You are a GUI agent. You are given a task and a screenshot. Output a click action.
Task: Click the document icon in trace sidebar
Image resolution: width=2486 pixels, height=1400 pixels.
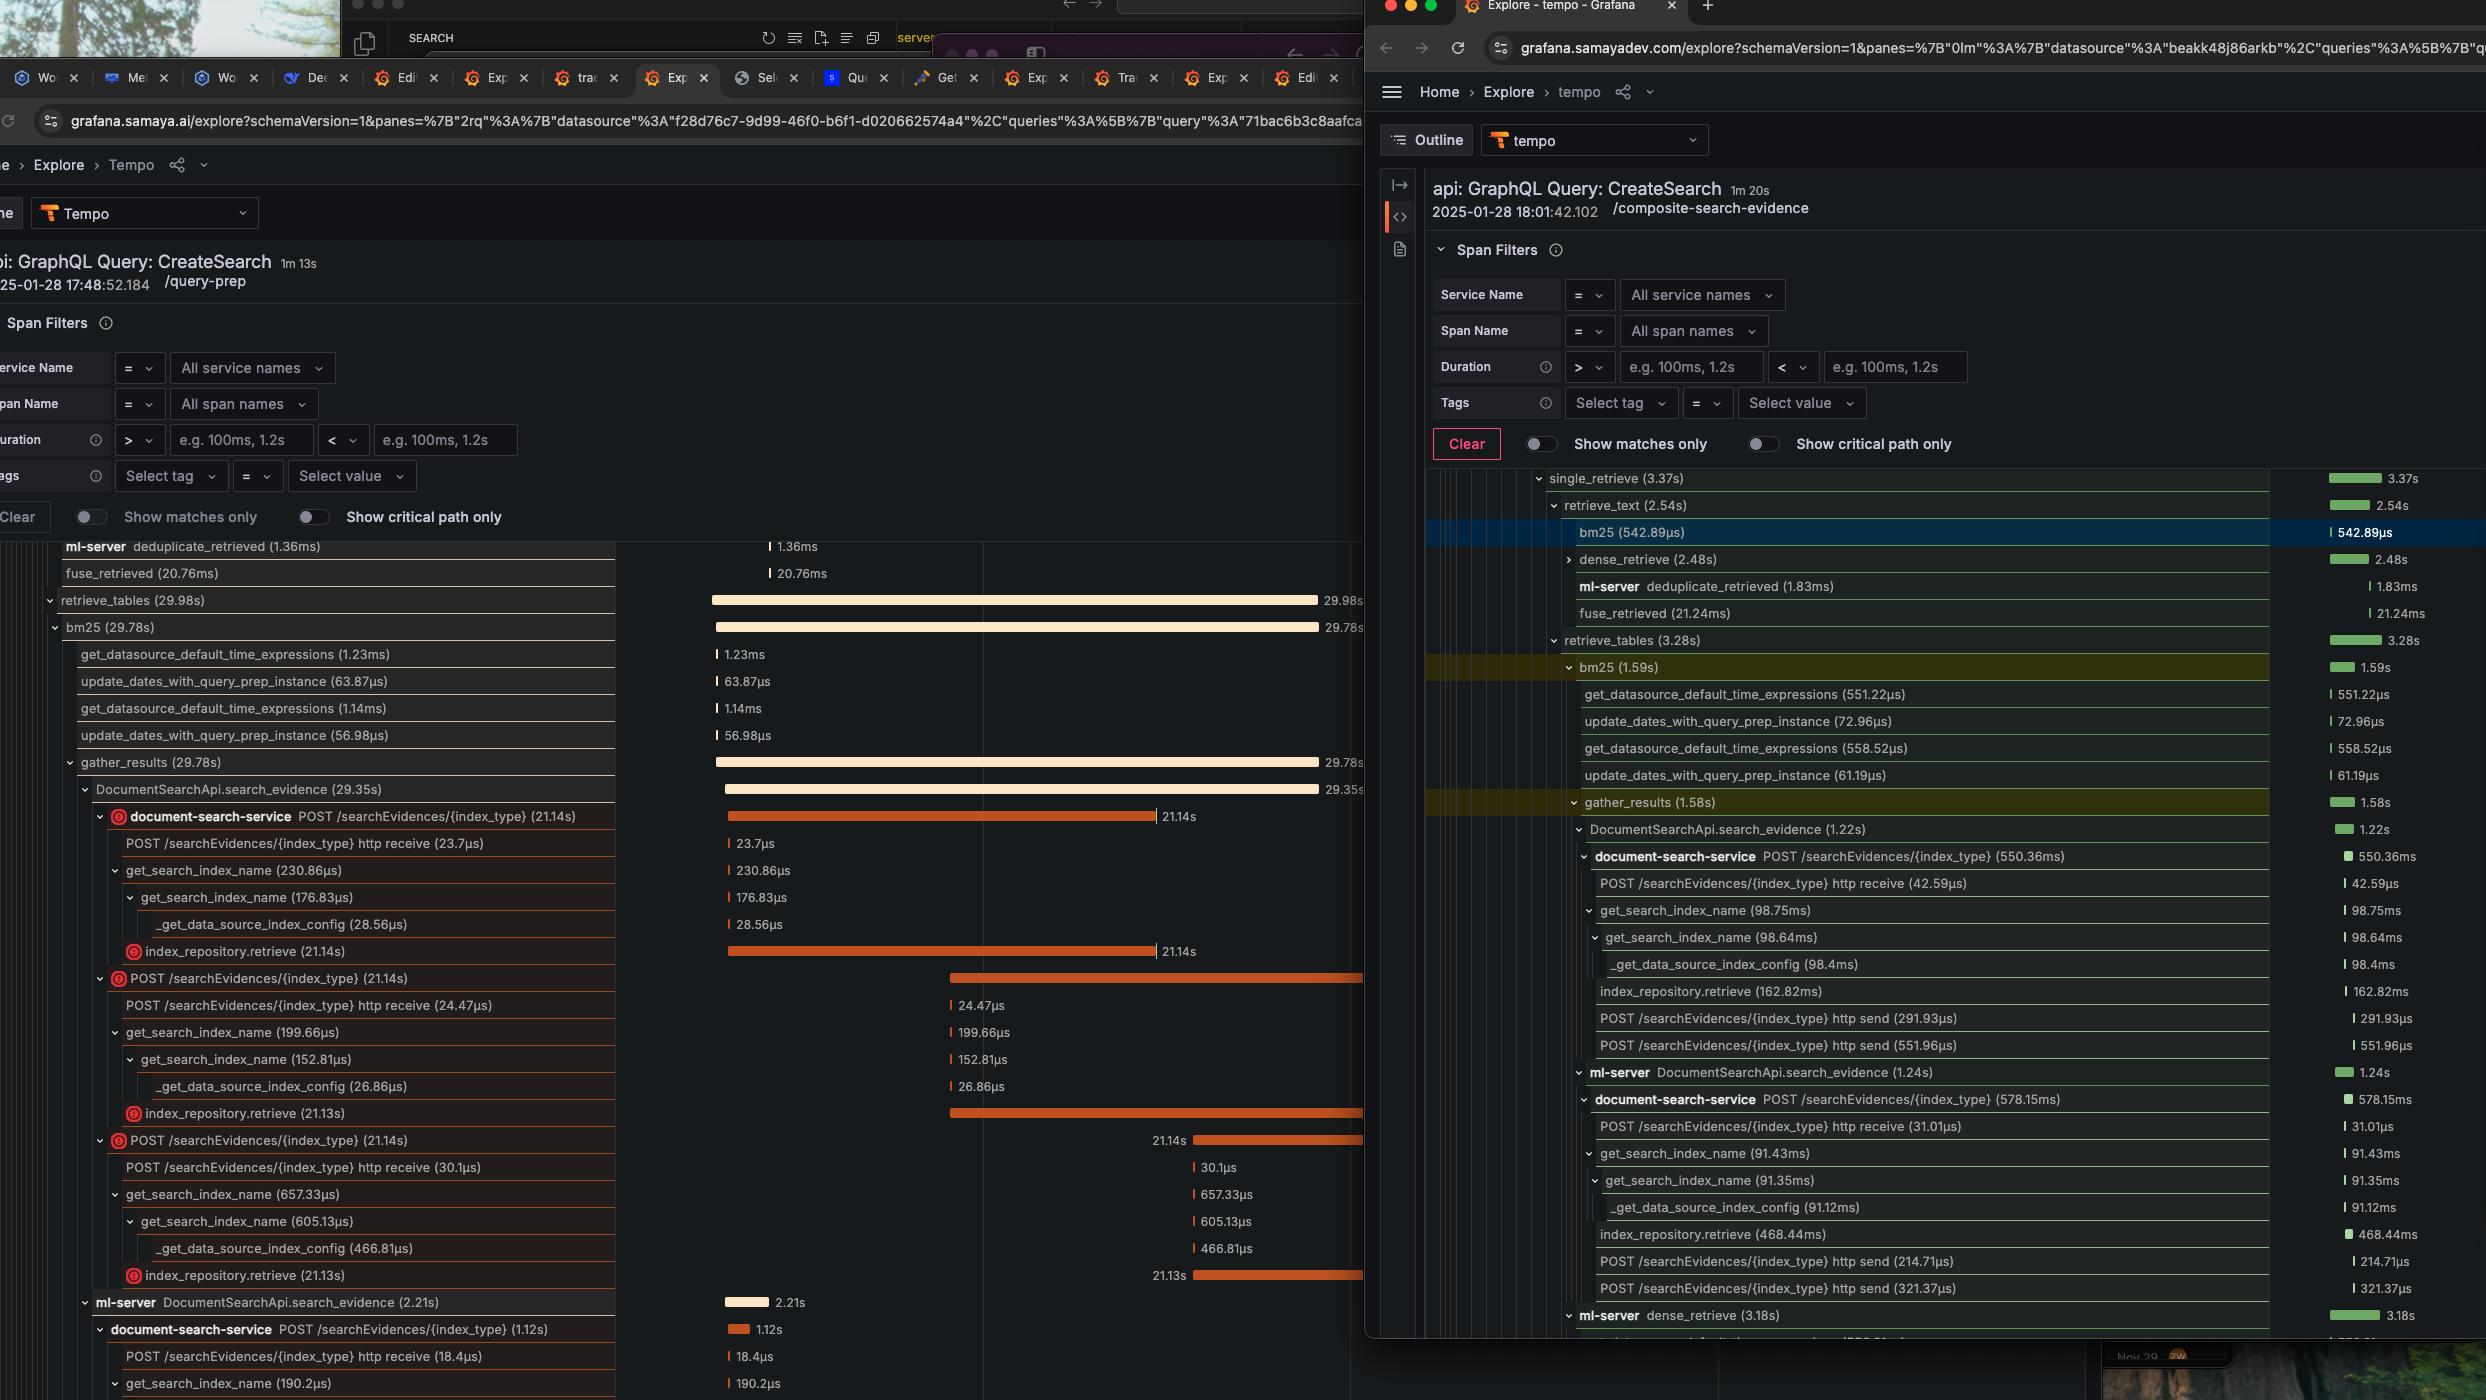pos(1399,249)
